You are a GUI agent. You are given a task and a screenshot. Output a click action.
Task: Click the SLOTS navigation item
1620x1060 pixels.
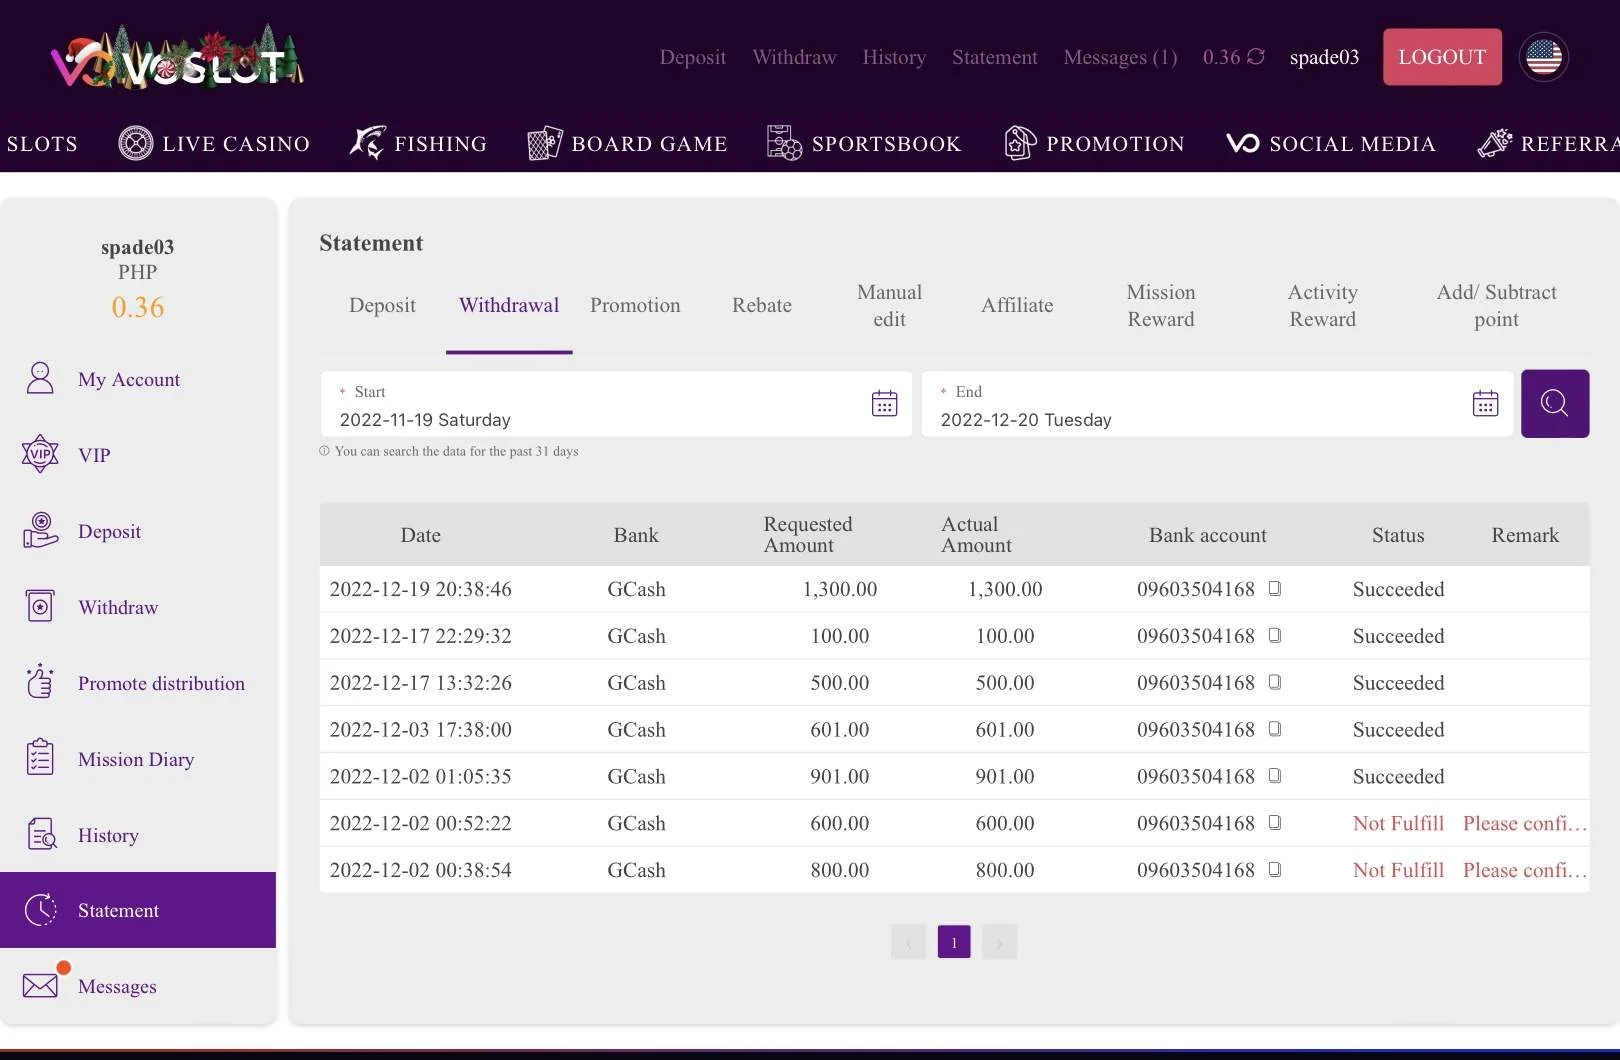coord(42,144)
